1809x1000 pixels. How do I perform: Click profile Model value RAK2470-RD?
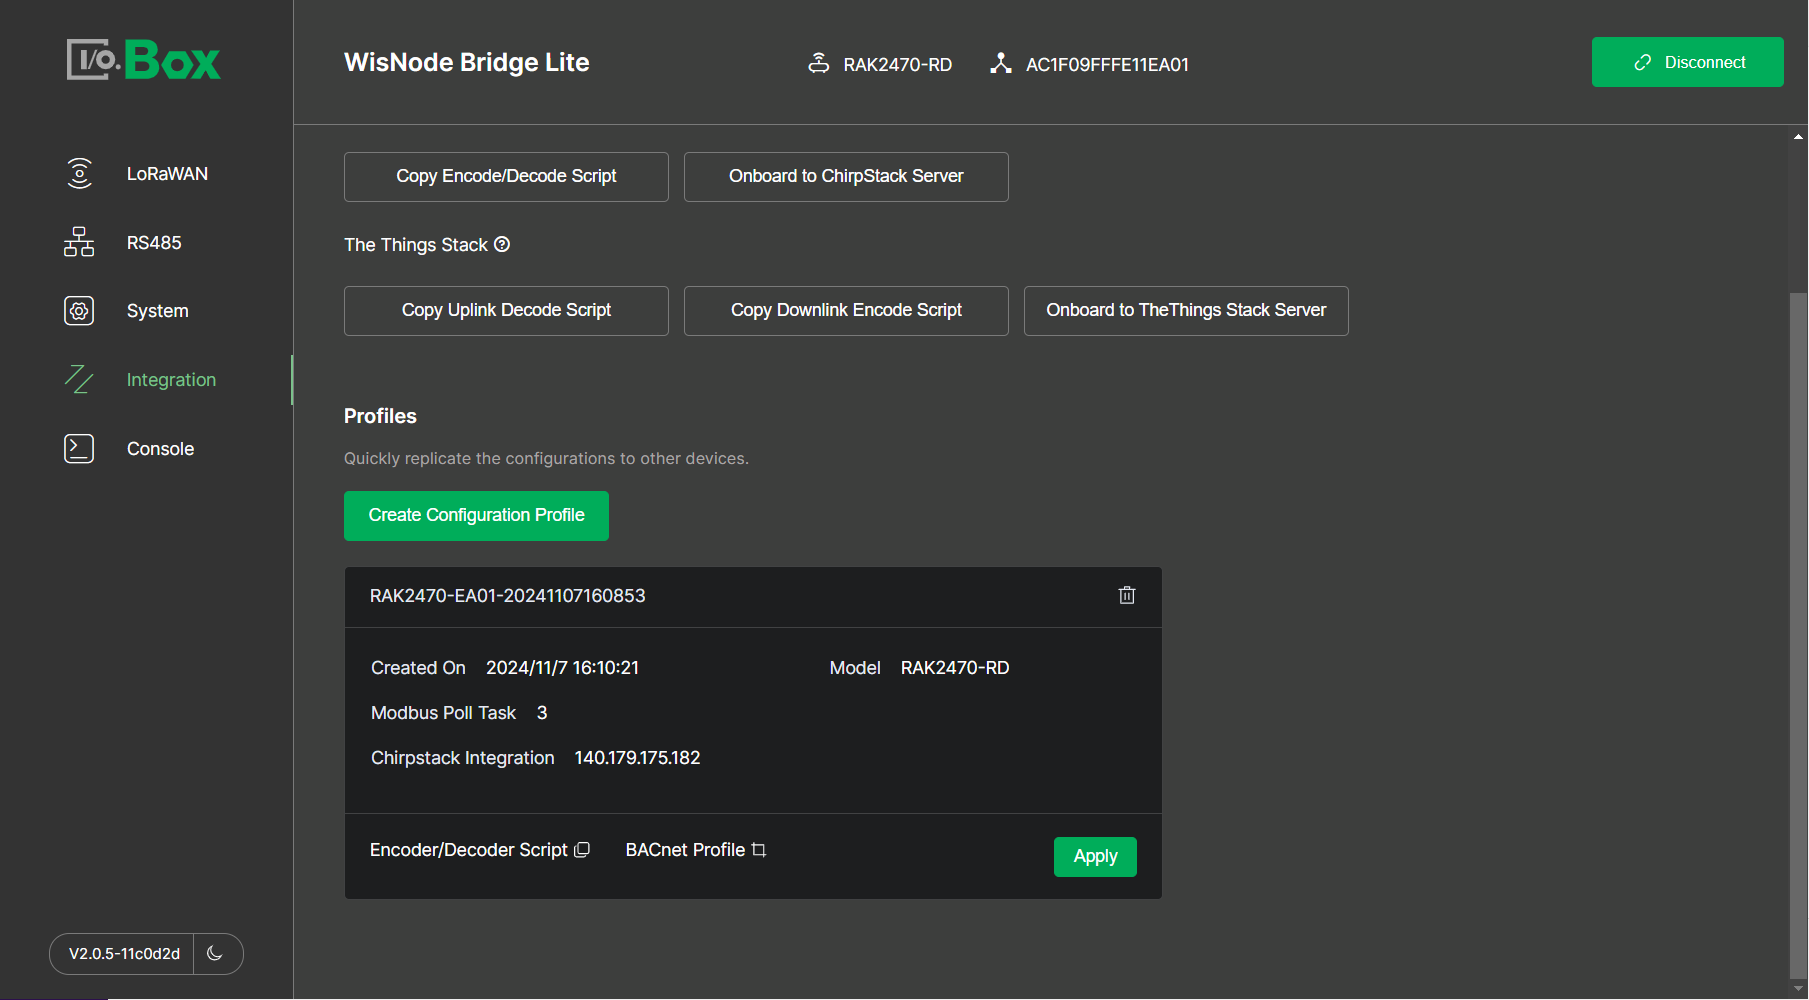coord(955,668)
